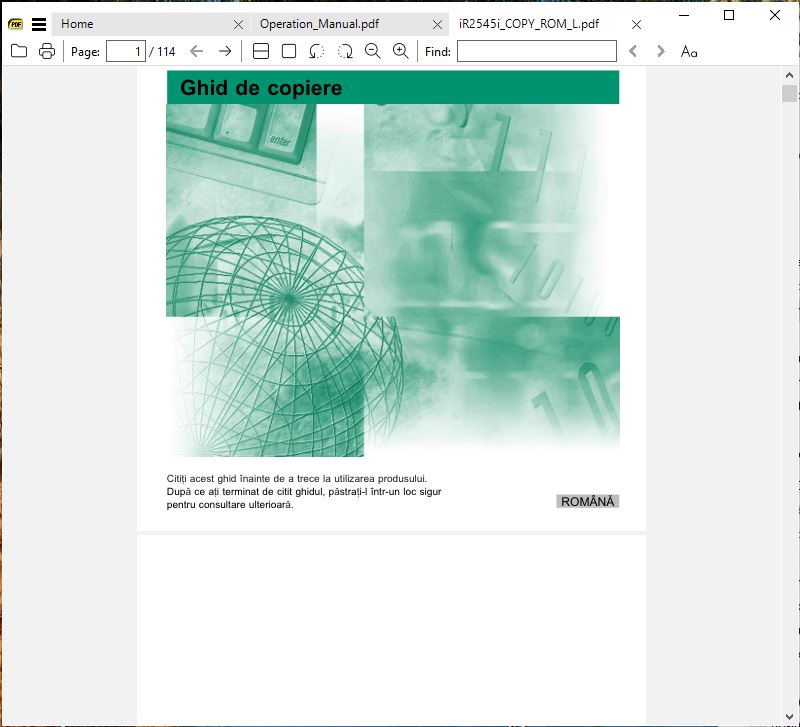Find next match arrow
This screenshot has width=800, height=727.
(x=661, y=52)
